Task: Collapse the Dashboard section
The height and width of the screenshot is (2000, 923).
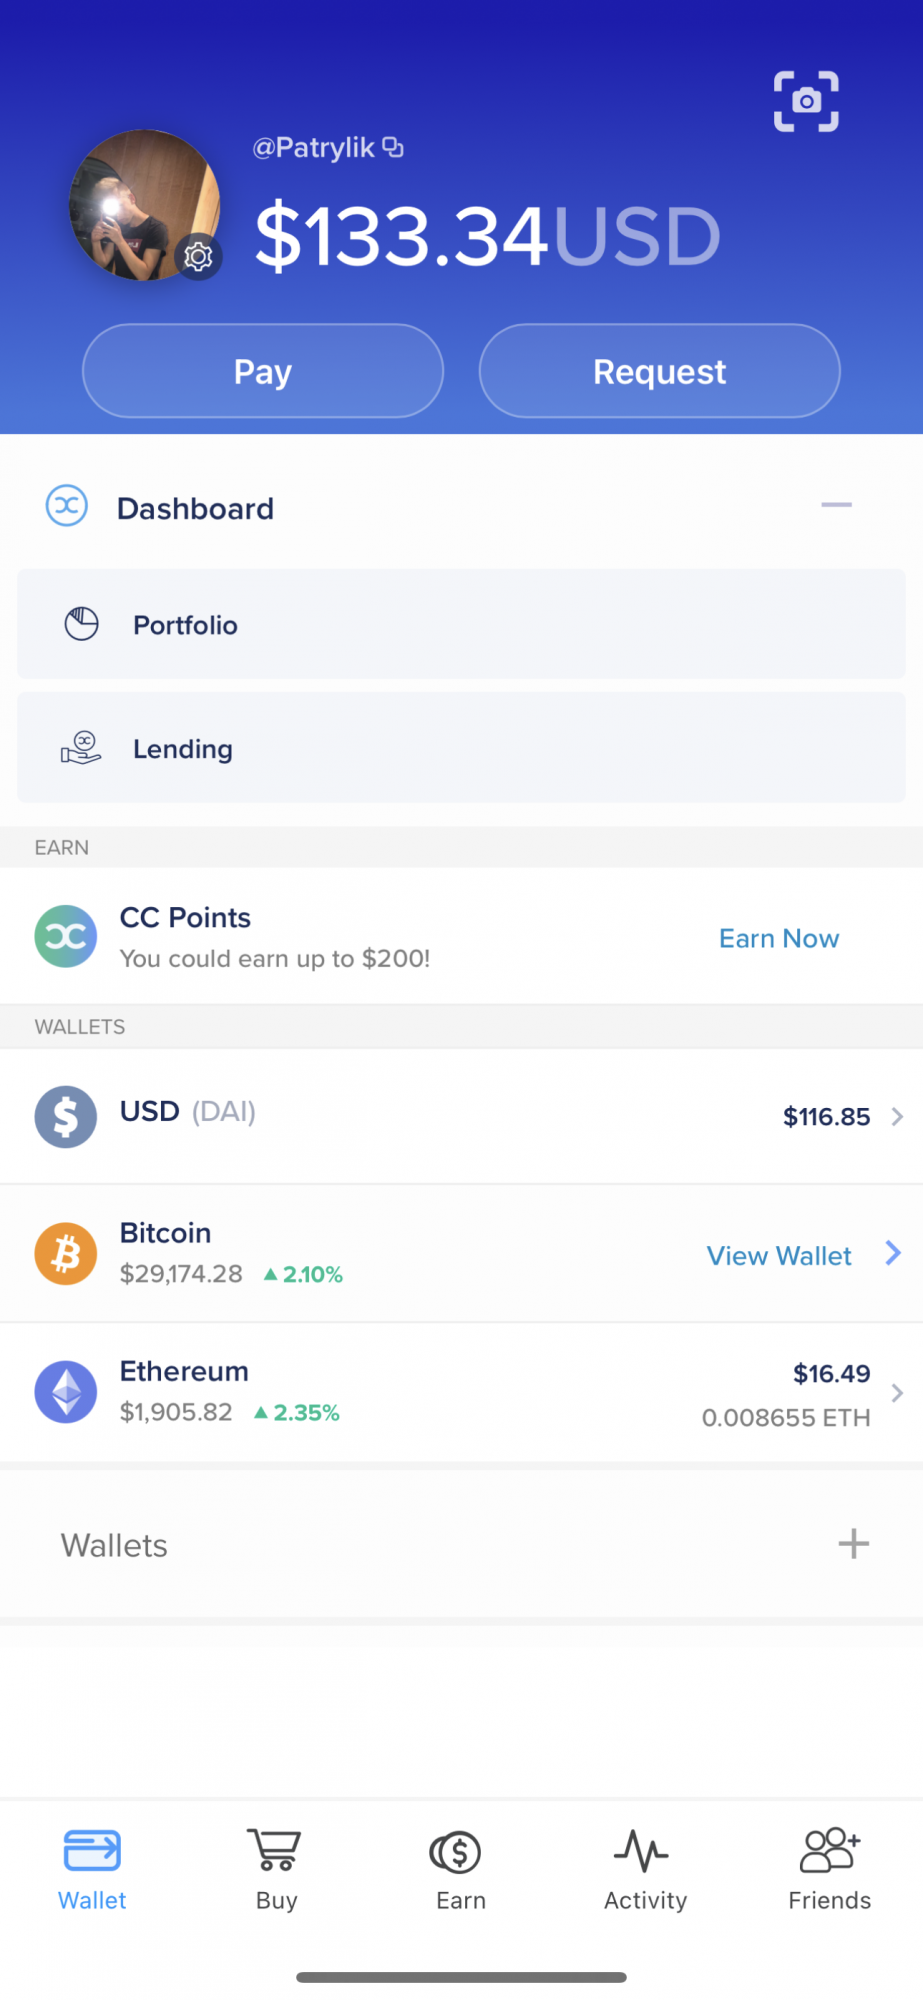Action: [x=836, y=505]
